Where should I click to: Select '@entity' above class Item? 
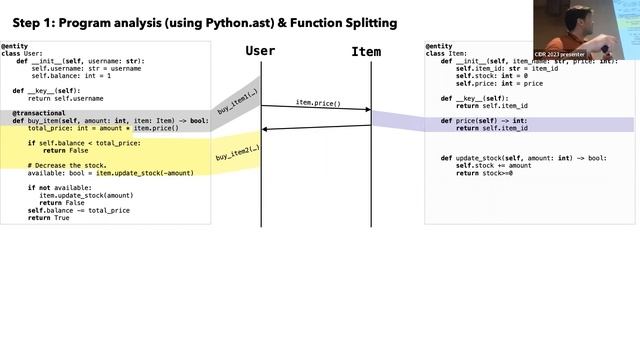pos(439,46)
